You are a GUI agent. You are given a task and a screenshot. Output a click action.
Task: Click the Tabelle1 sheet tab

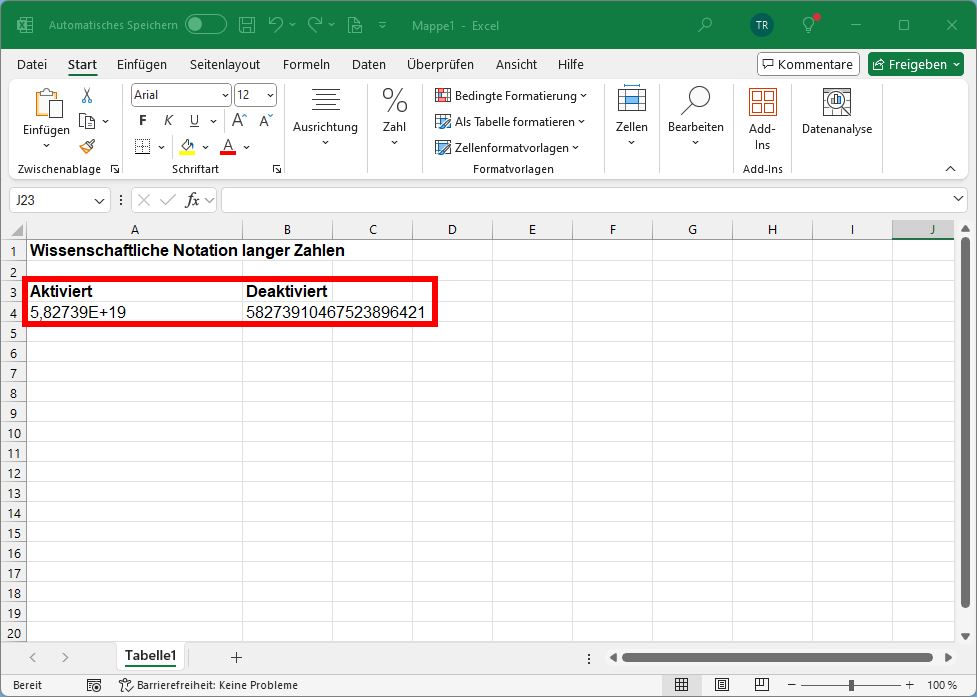[150, 656]
